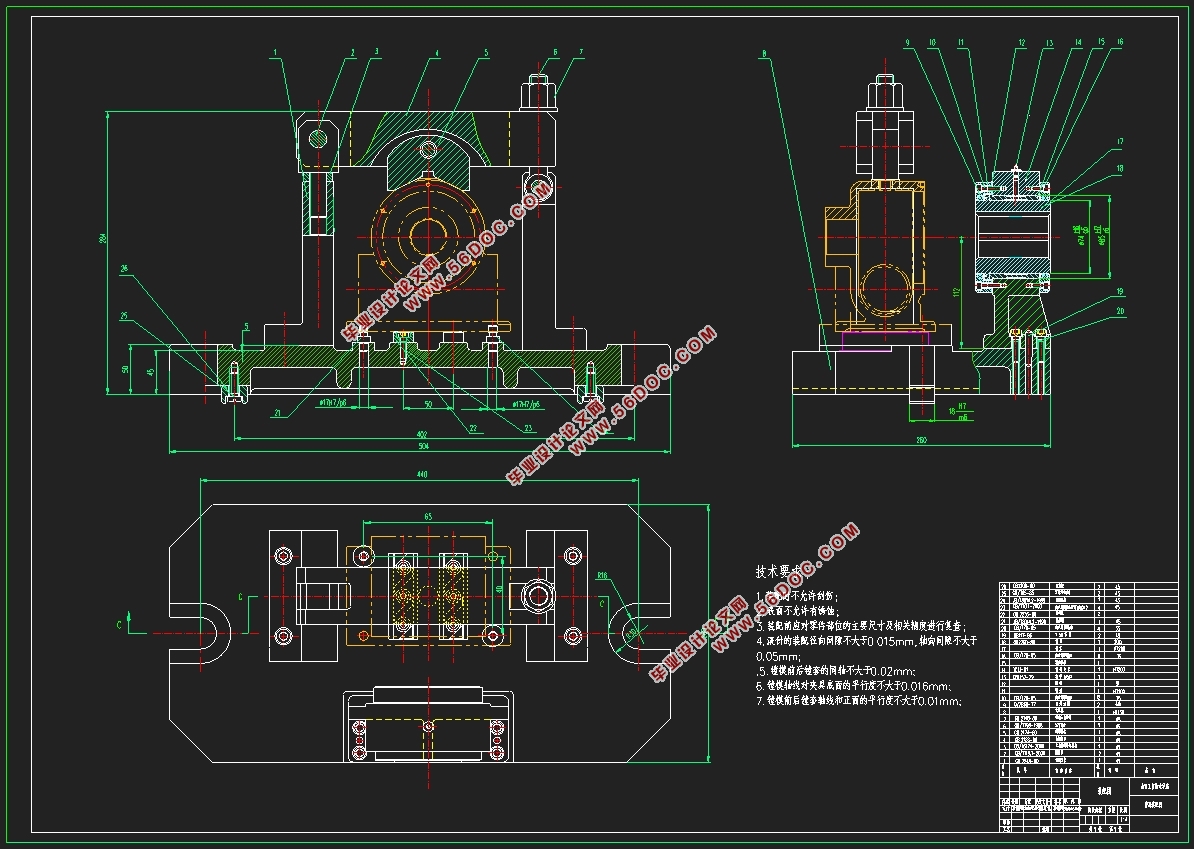Click part callout number 19
The height and width of the screenshot is (849, 1194).
tap(1120, 292)
